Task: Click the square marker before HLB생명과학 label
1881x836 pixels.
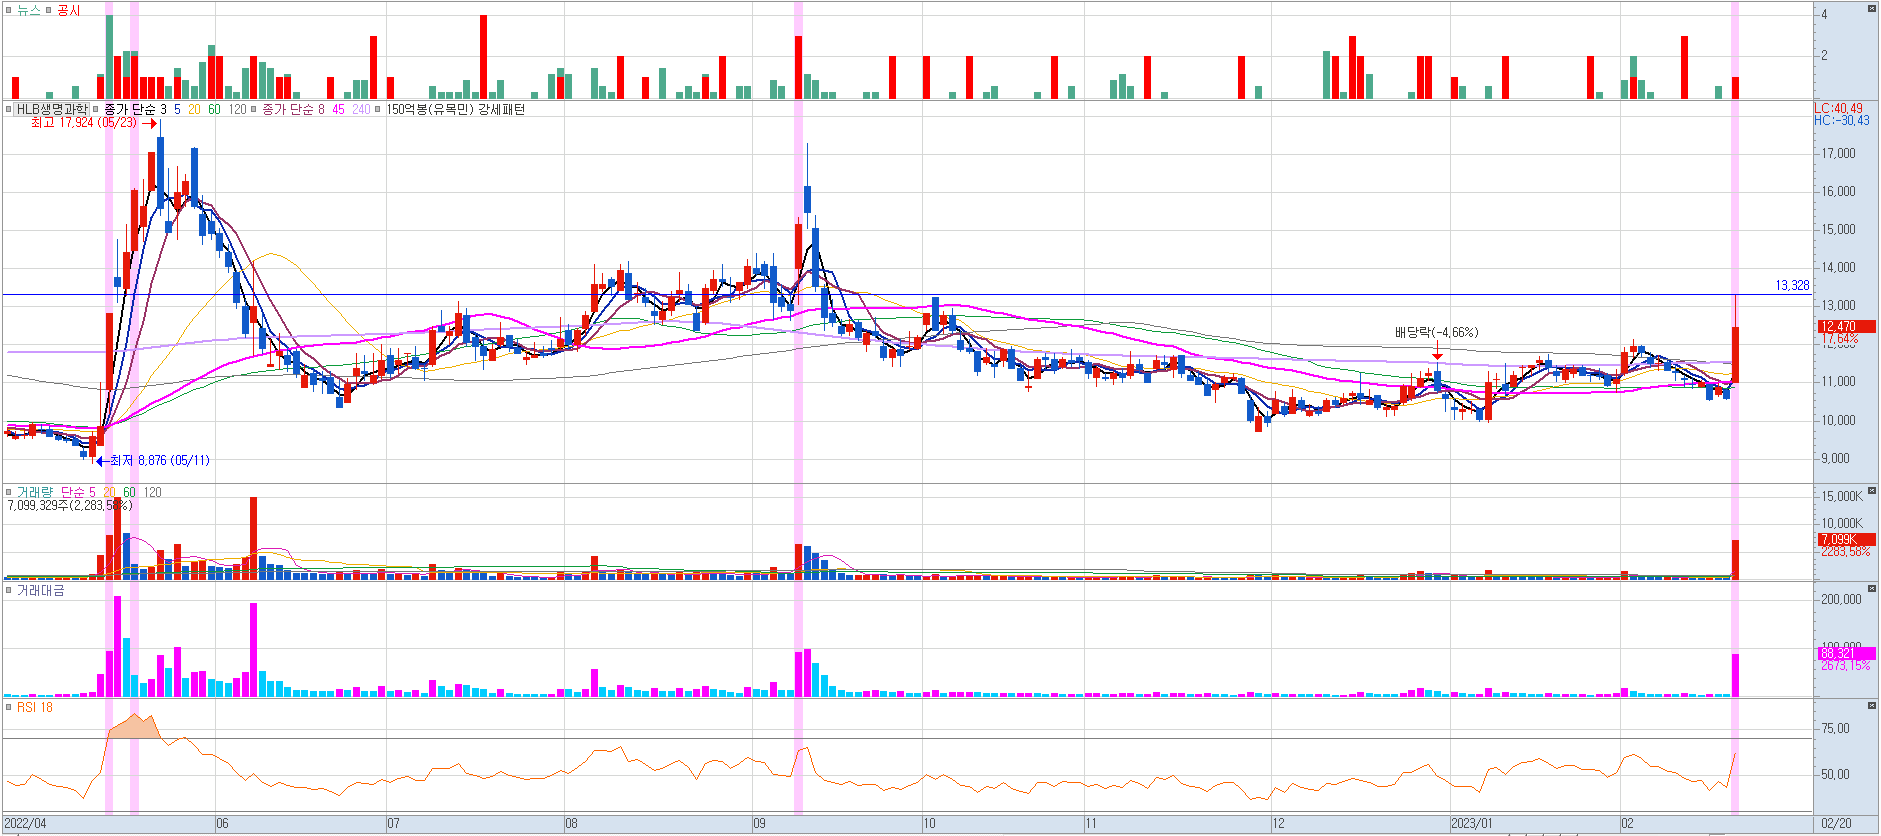Action: pos(9,109)
